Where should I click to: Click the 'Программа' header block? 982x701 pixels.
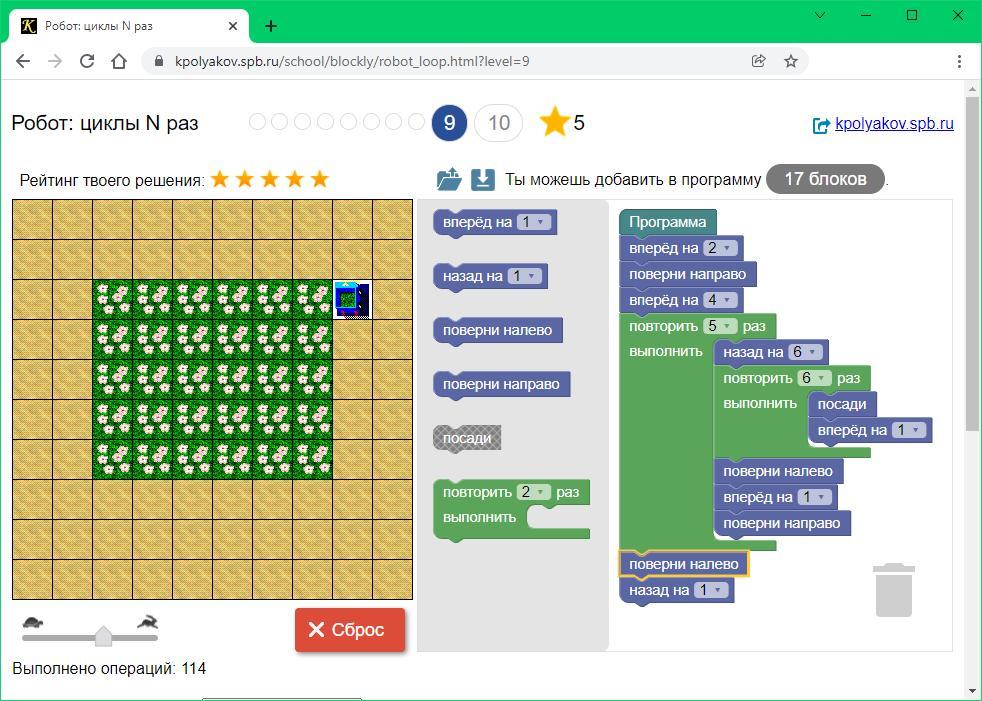click(668, 222)
